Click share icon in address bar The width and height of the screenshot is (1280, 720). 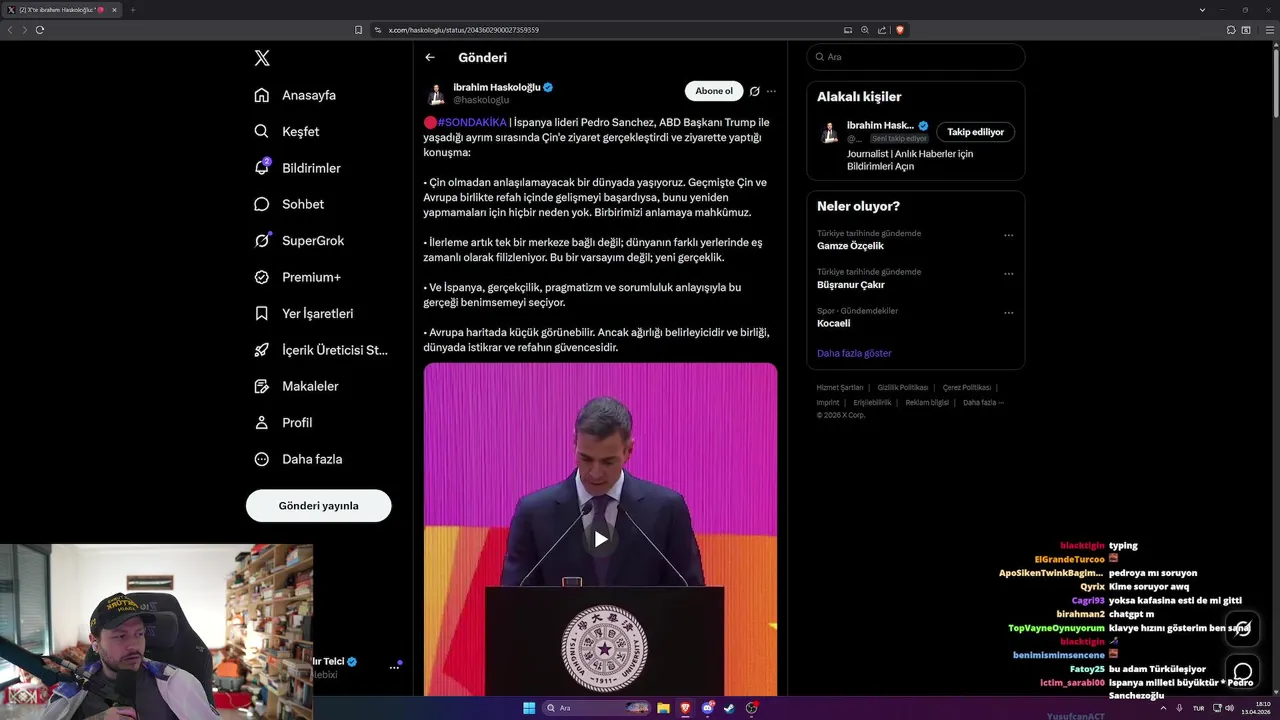(882, 30)
